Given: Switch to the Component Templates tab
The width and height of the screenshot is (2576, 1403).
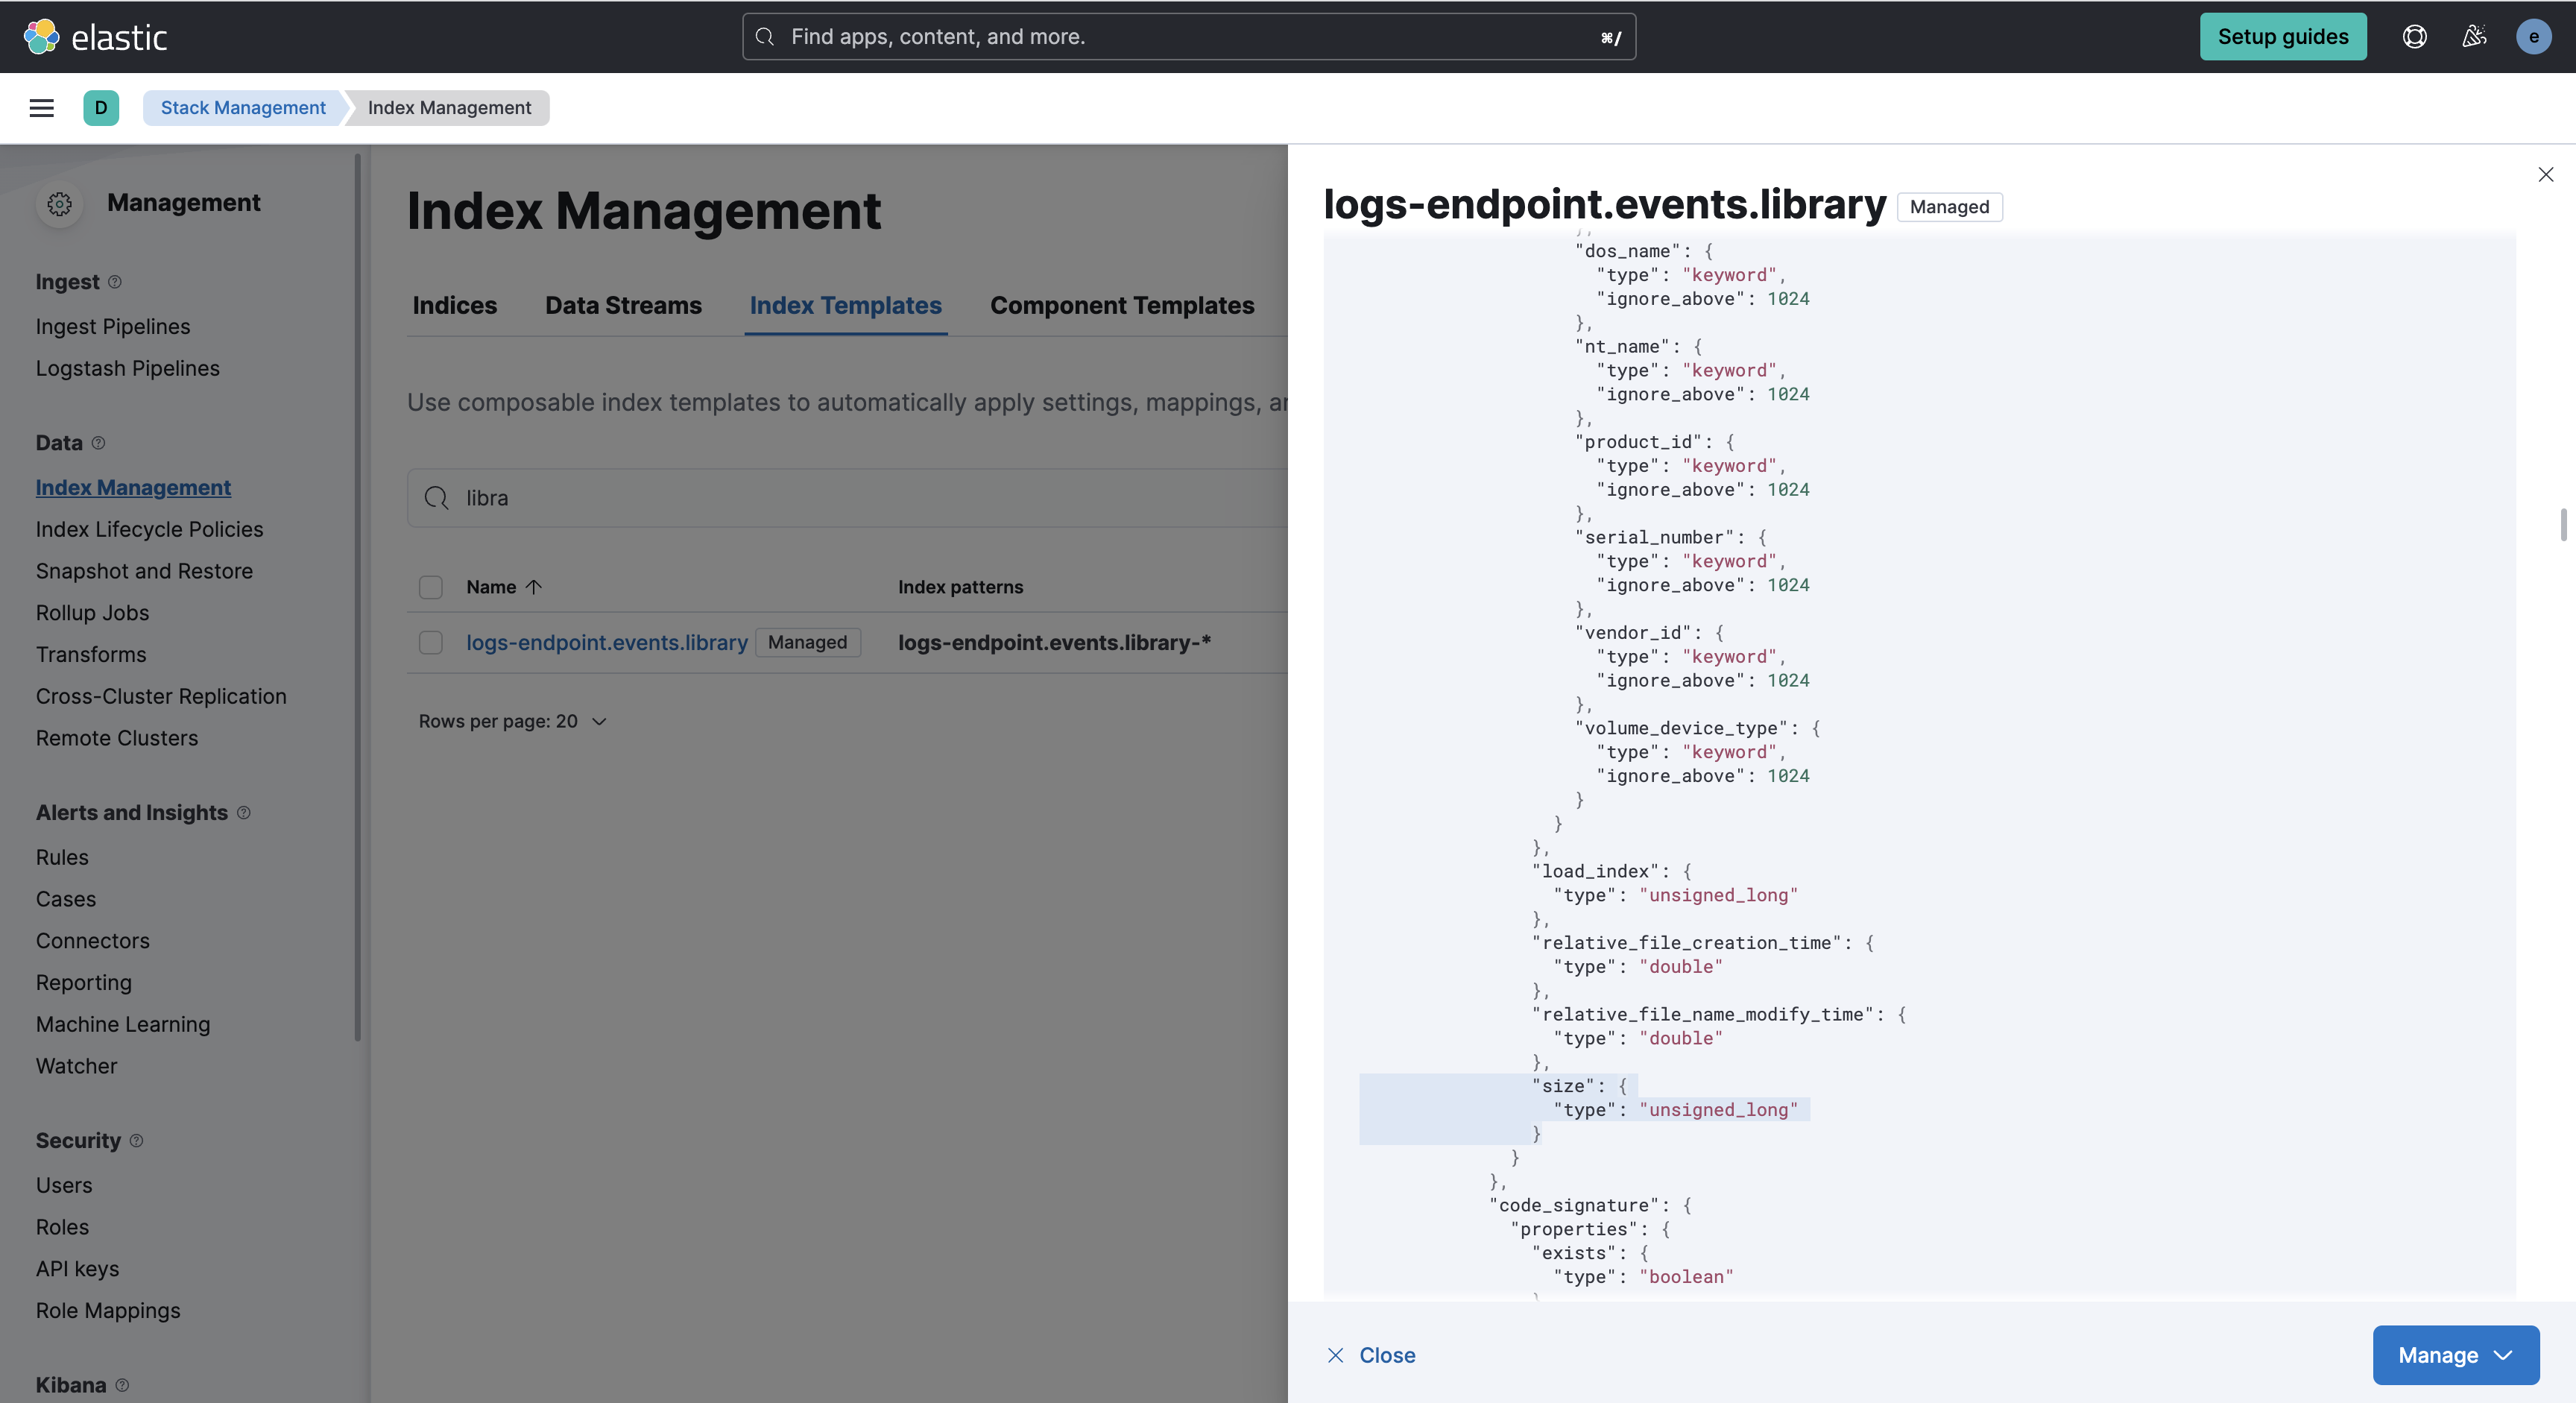Looking at the screenshot, I should [1121, 305].
